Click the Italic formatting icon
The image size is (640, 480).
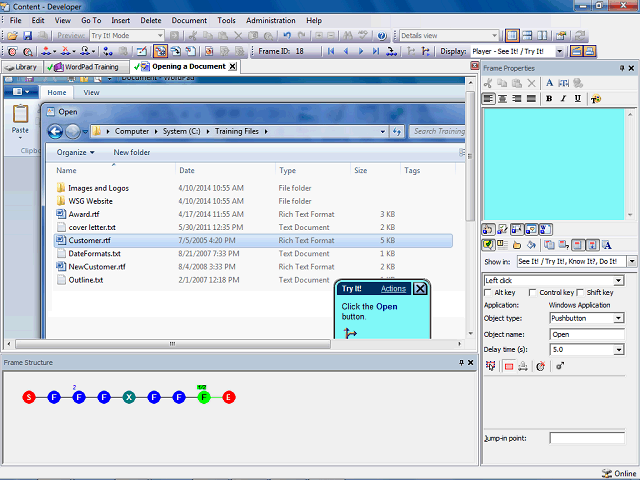click(x=563, y=99)
